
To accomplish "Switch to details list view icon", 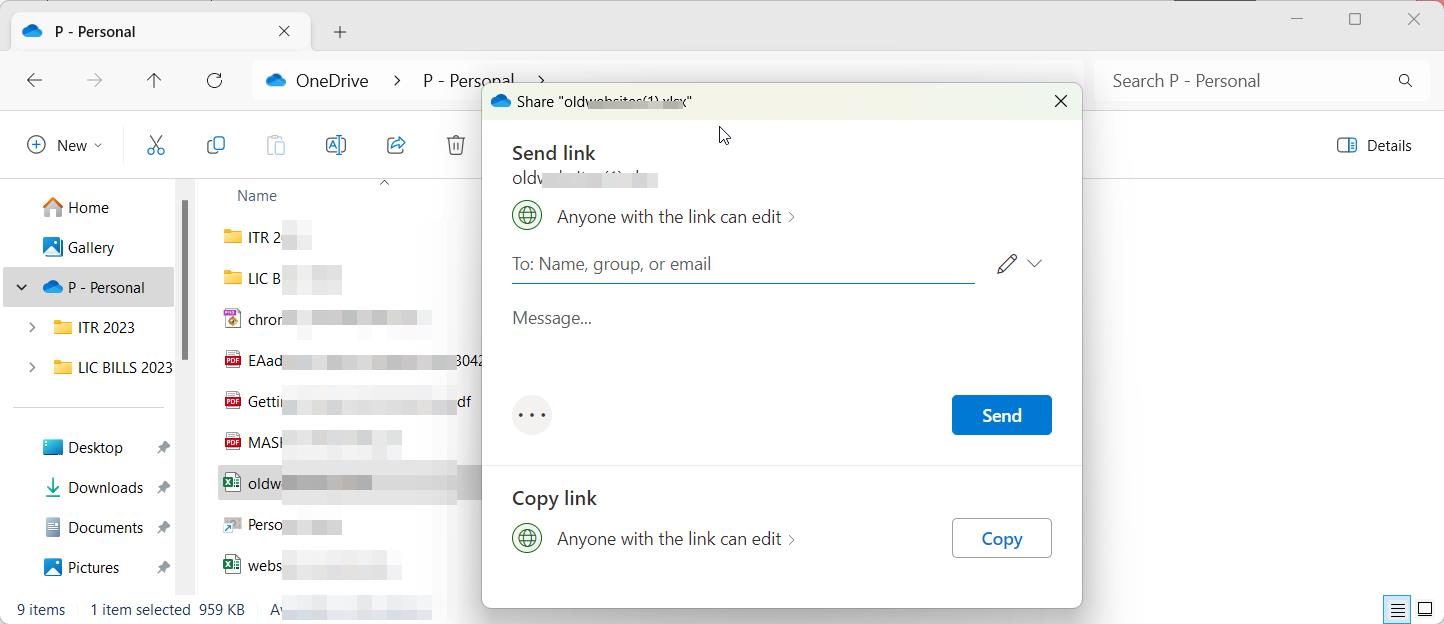I will [x=1397, y=609].
